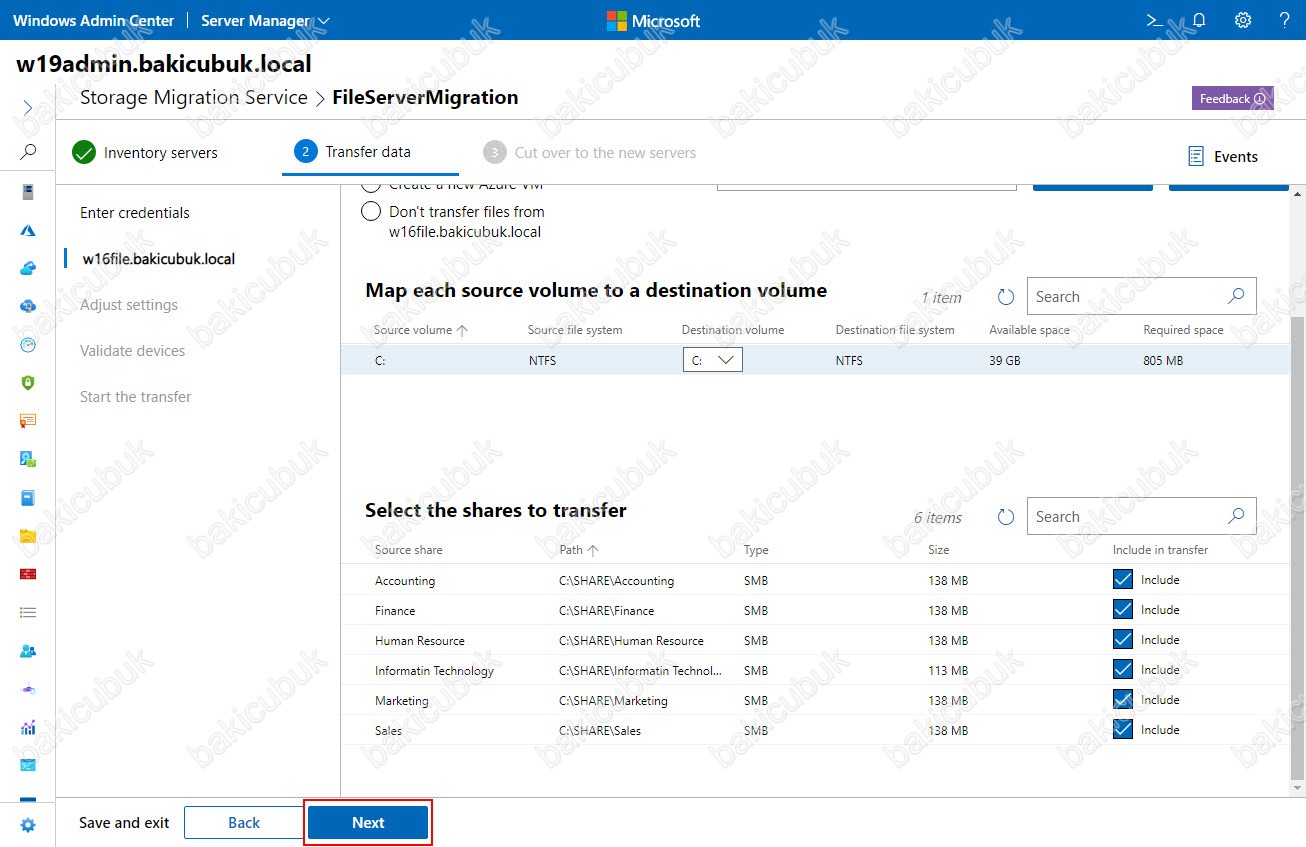Open the sidebar Settings gear at bottom
This screenshot has height=847, width=1306.
click(28, 825)
